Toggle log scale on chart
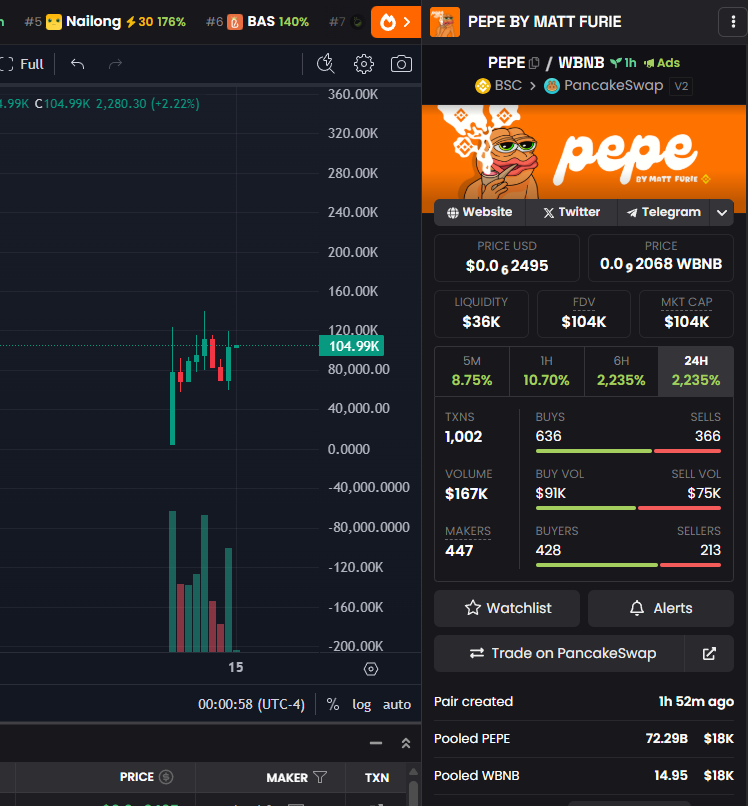 [x=361, y=704]
